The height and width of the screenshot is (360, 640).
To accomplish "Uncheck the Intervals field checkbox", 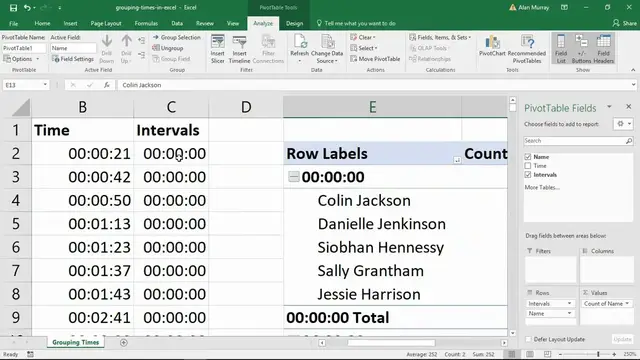I will click(x=528, y=175).
